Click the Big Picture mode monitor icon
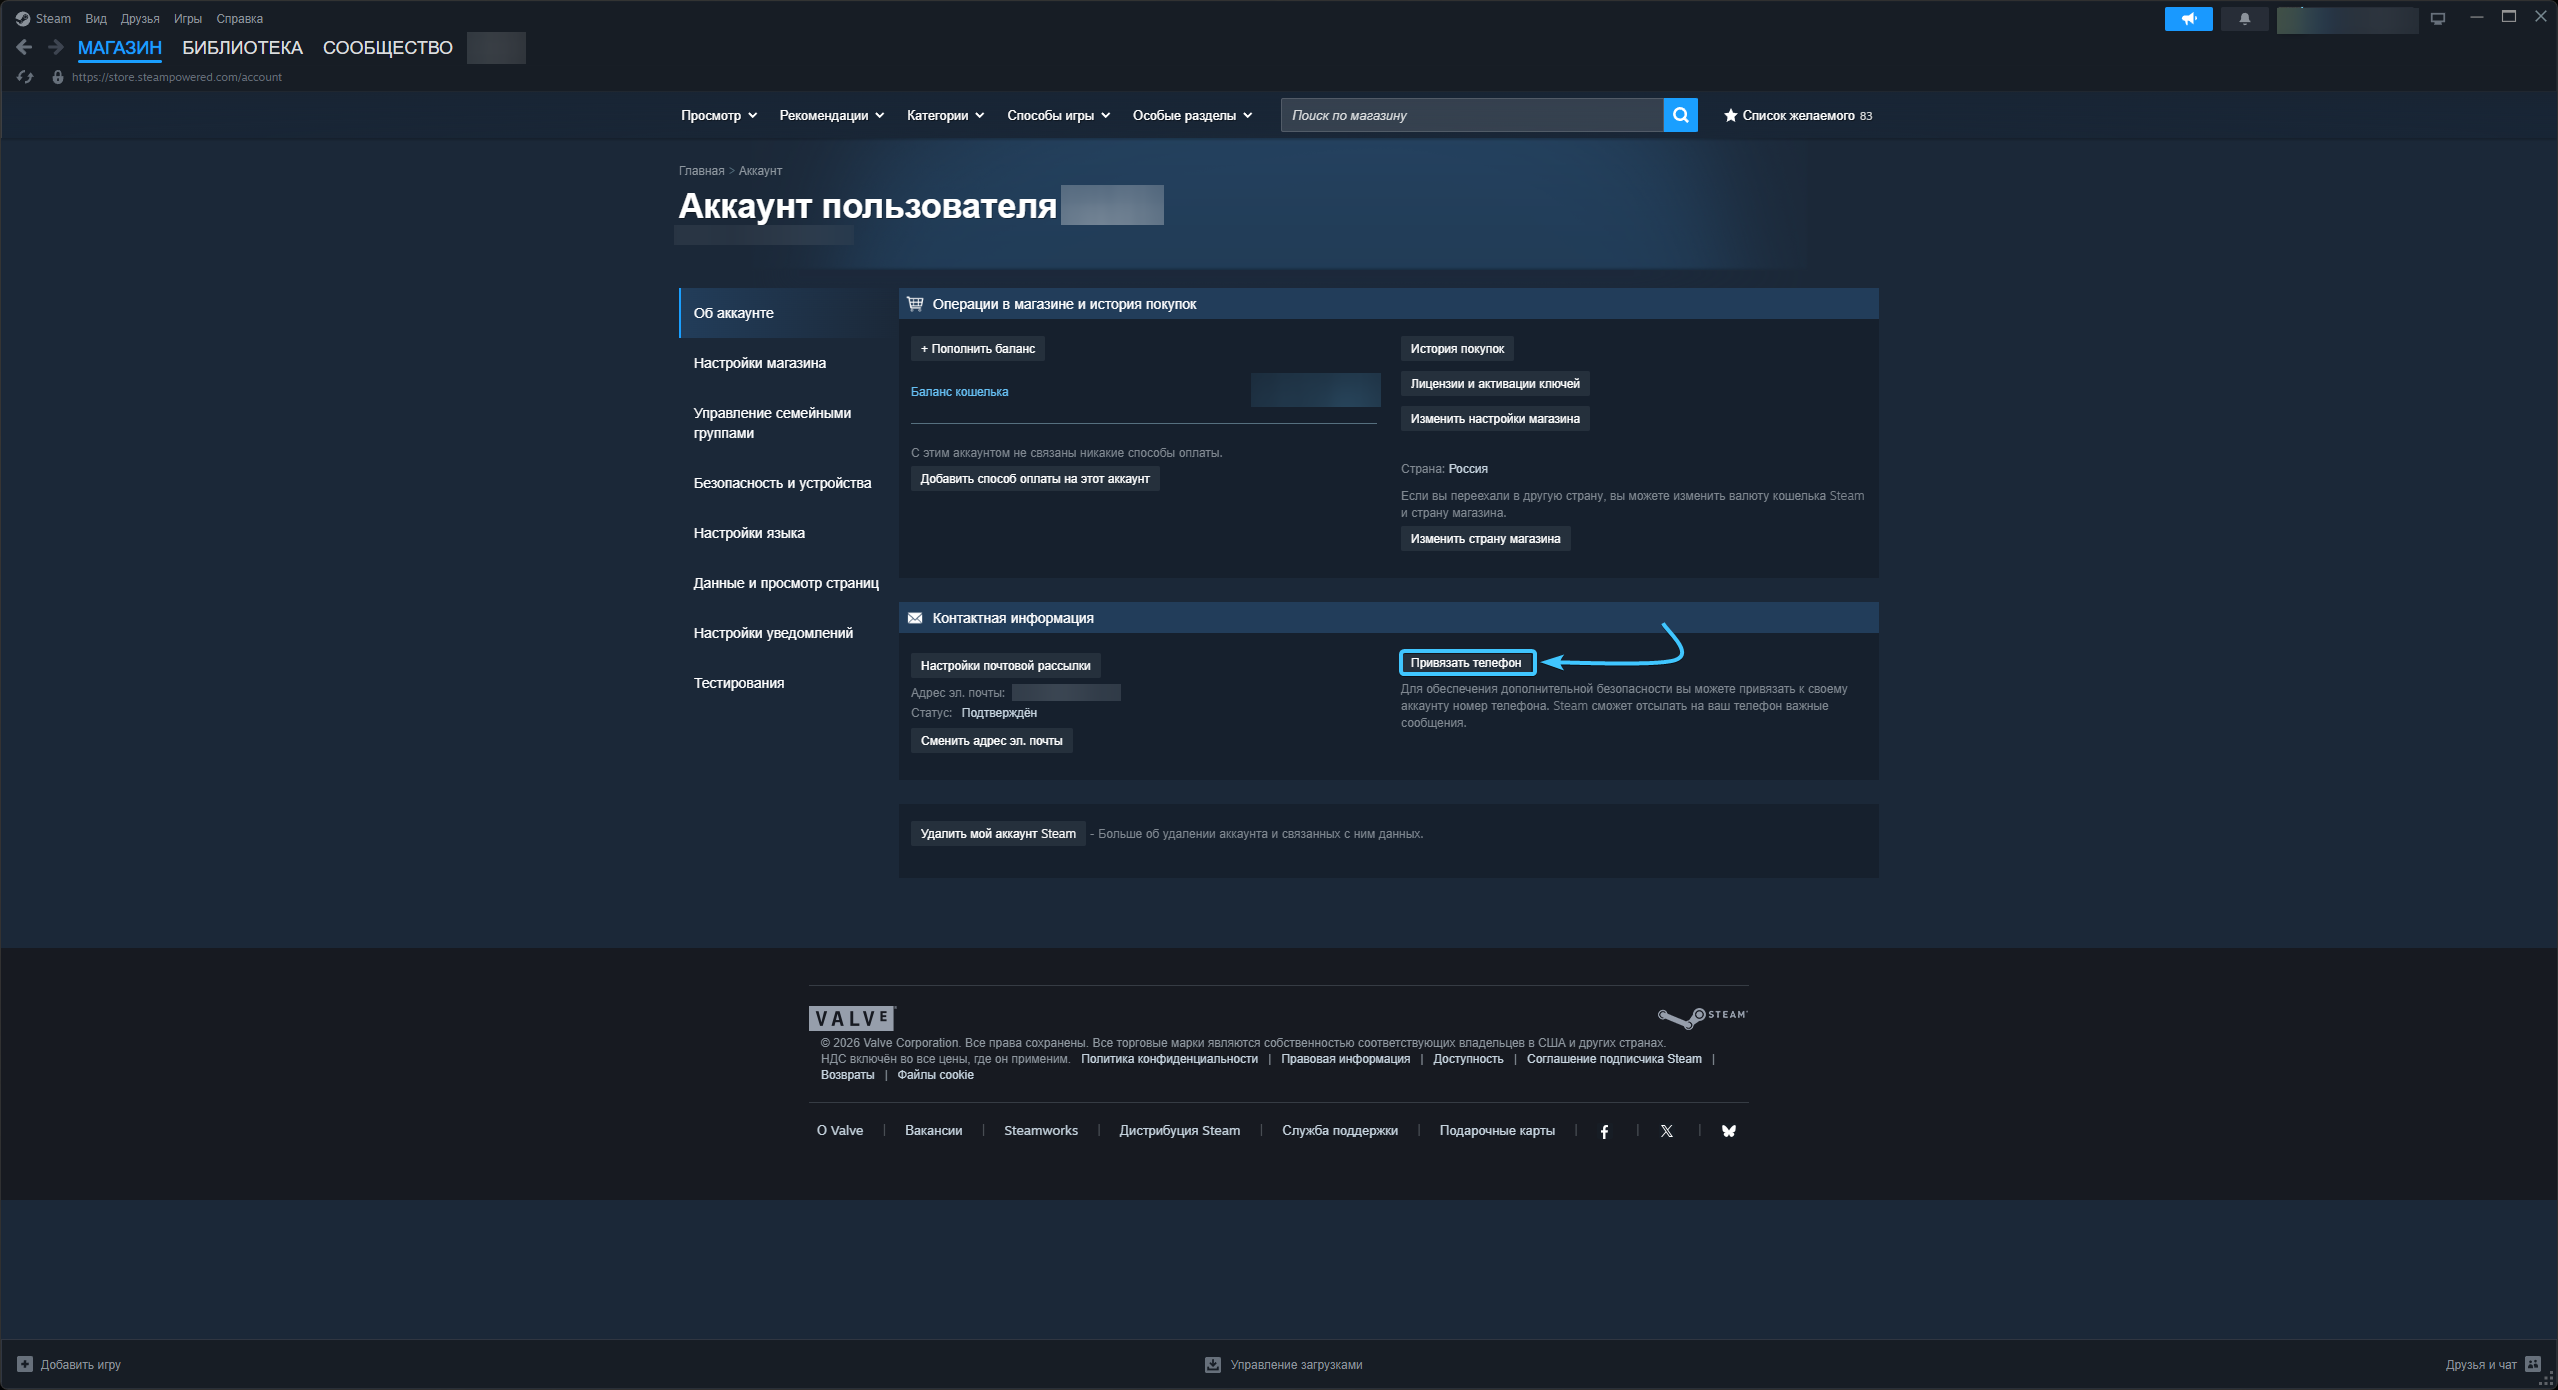 click(2437, 19)
